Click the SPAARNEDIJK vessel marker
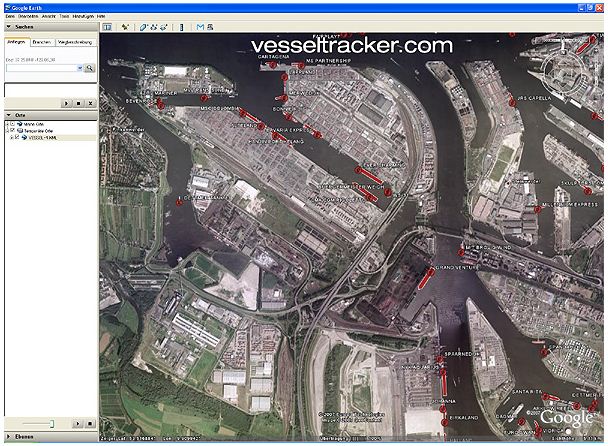Viewport: 608px width, 446px height. pos(439,359)
